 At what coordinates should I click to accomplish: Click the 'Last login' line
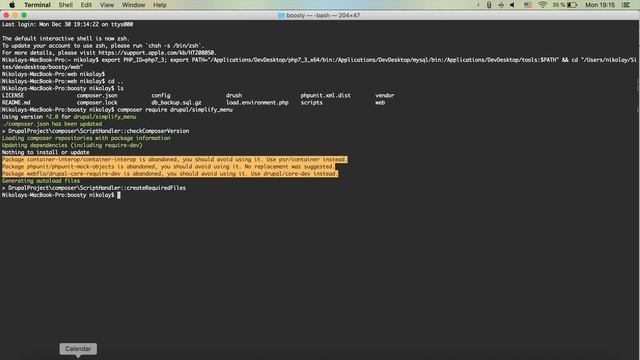[67, 24]
